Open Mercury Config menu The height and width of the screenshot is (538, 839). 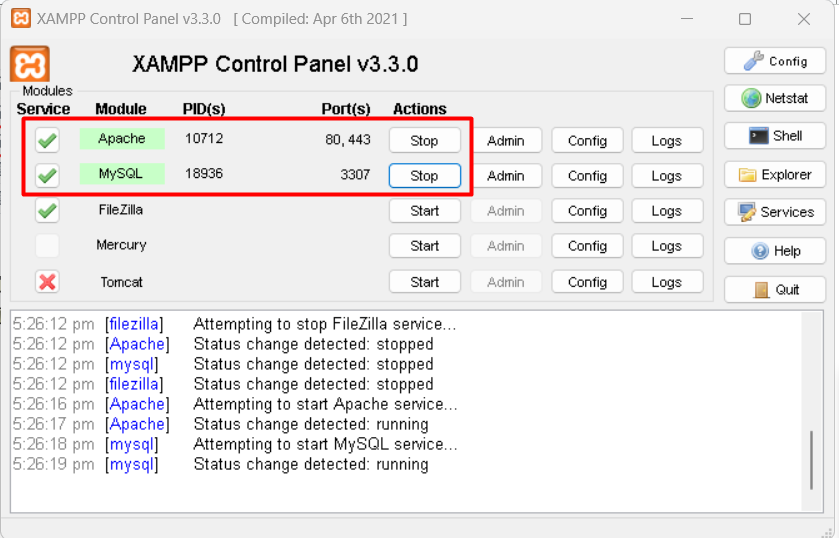(x=588, y=246)
